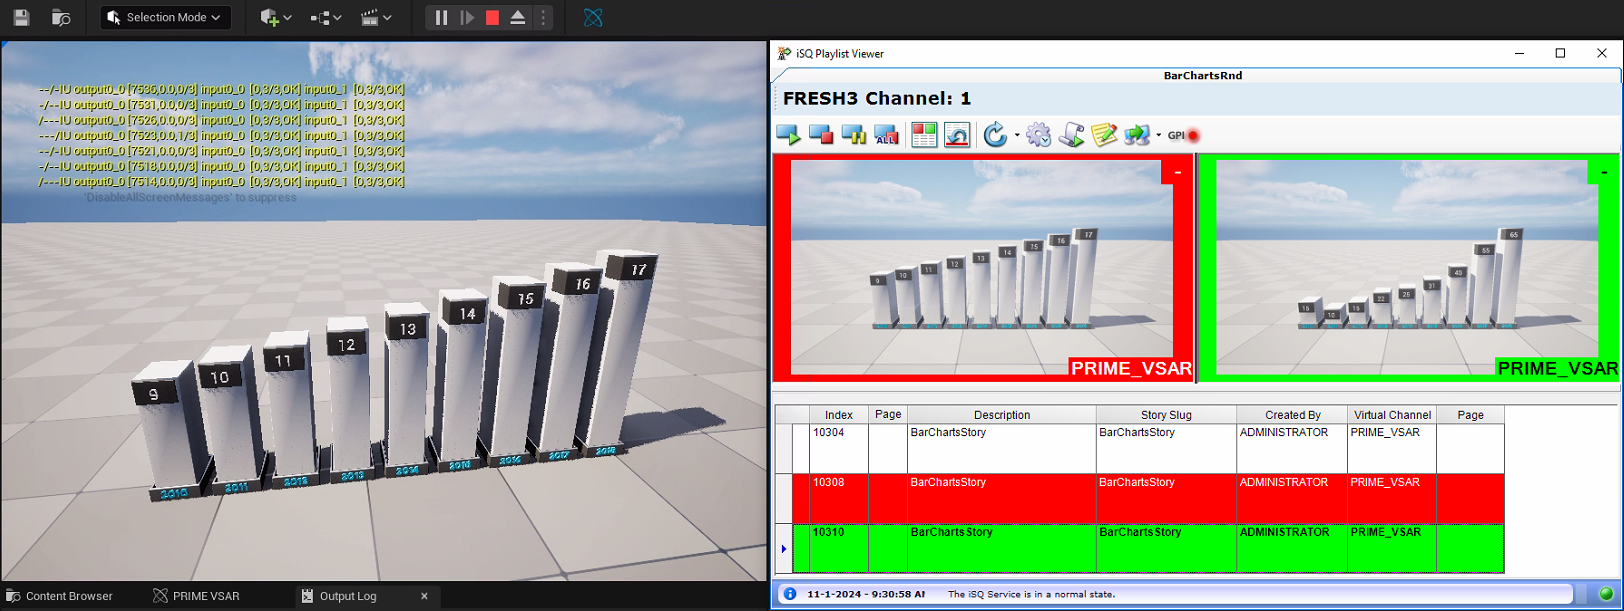Click the blue circular refresh arrow icon
Viewport: 1624px width, 611px height.
point(994,135)
